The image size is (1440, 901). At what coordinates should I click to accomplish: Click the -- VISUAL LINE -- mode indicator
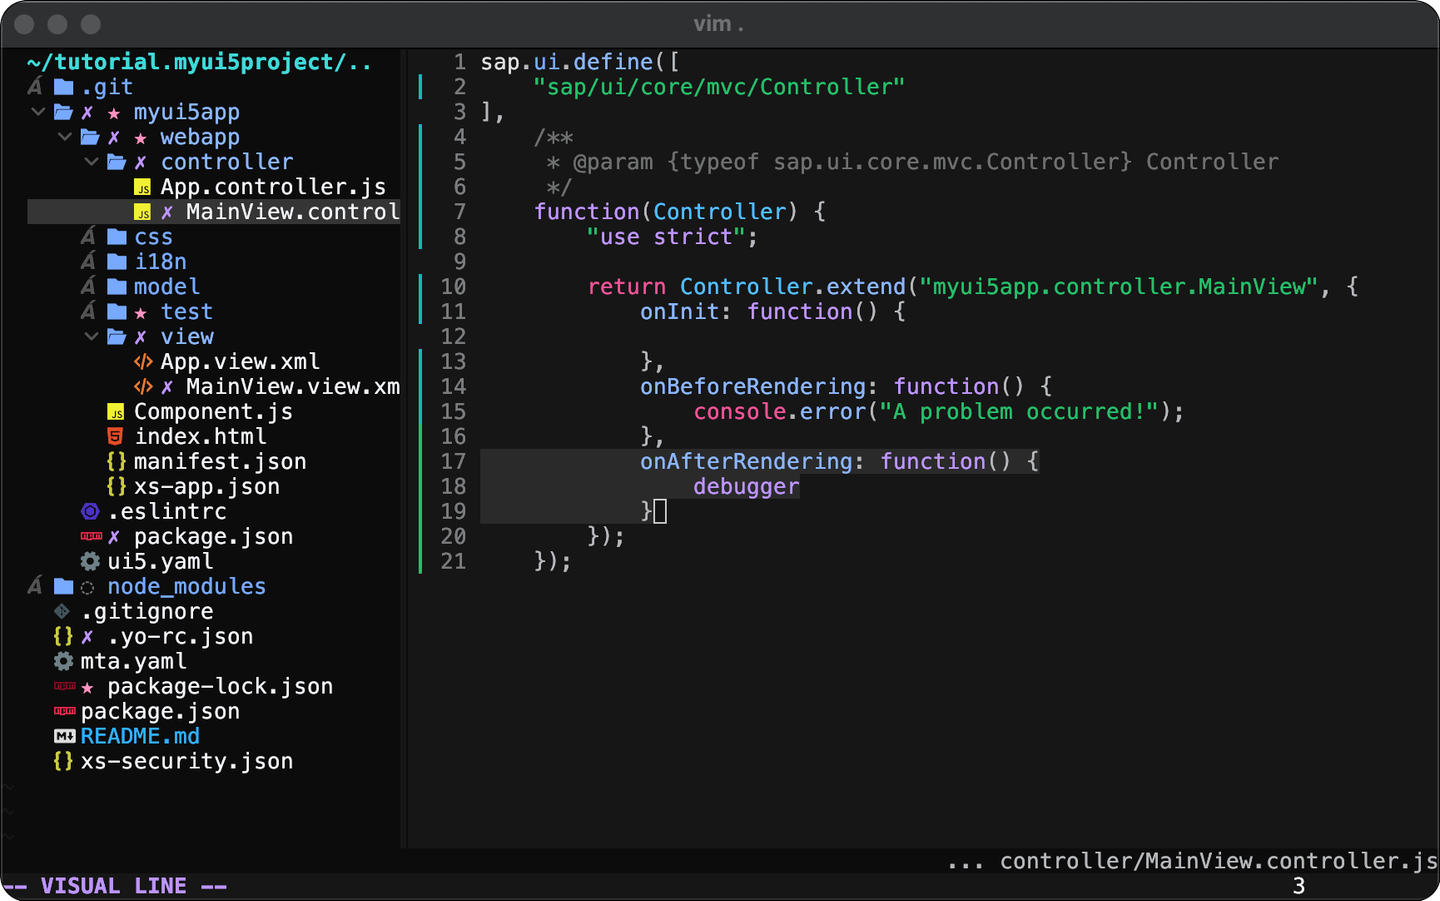click(x=115, y=886)
